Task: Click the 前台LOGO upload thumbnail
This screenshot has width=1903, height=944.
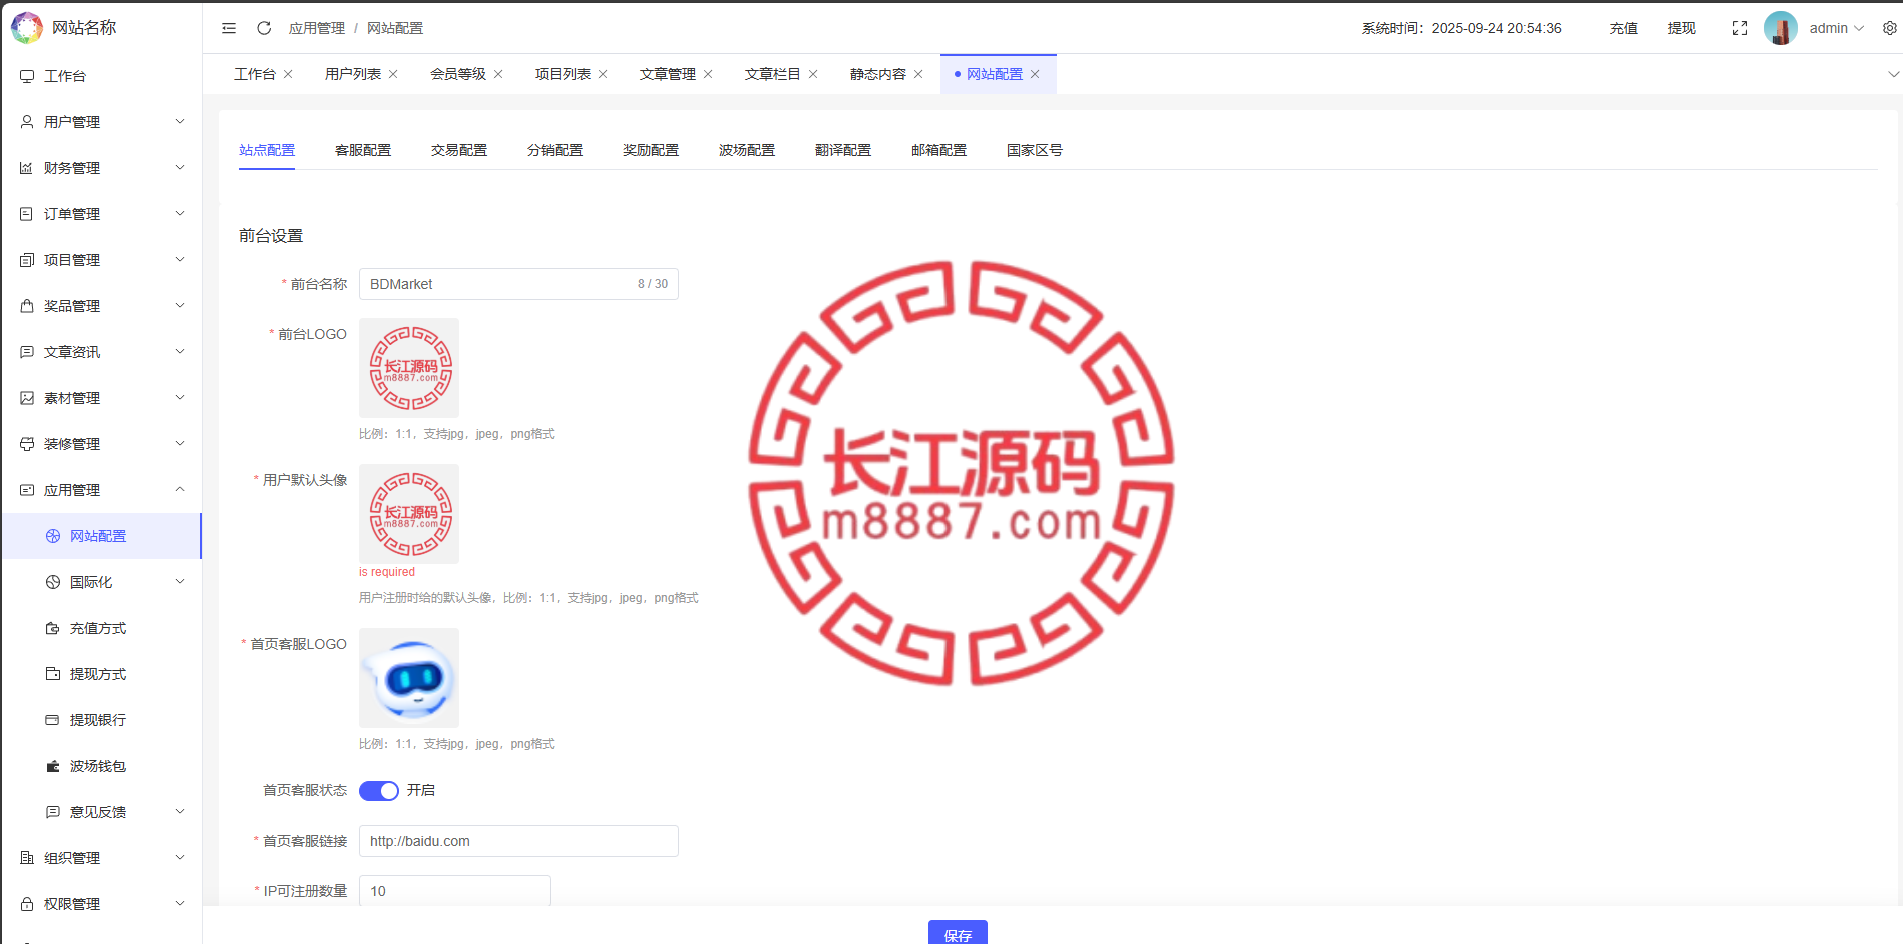Action: 409,368
